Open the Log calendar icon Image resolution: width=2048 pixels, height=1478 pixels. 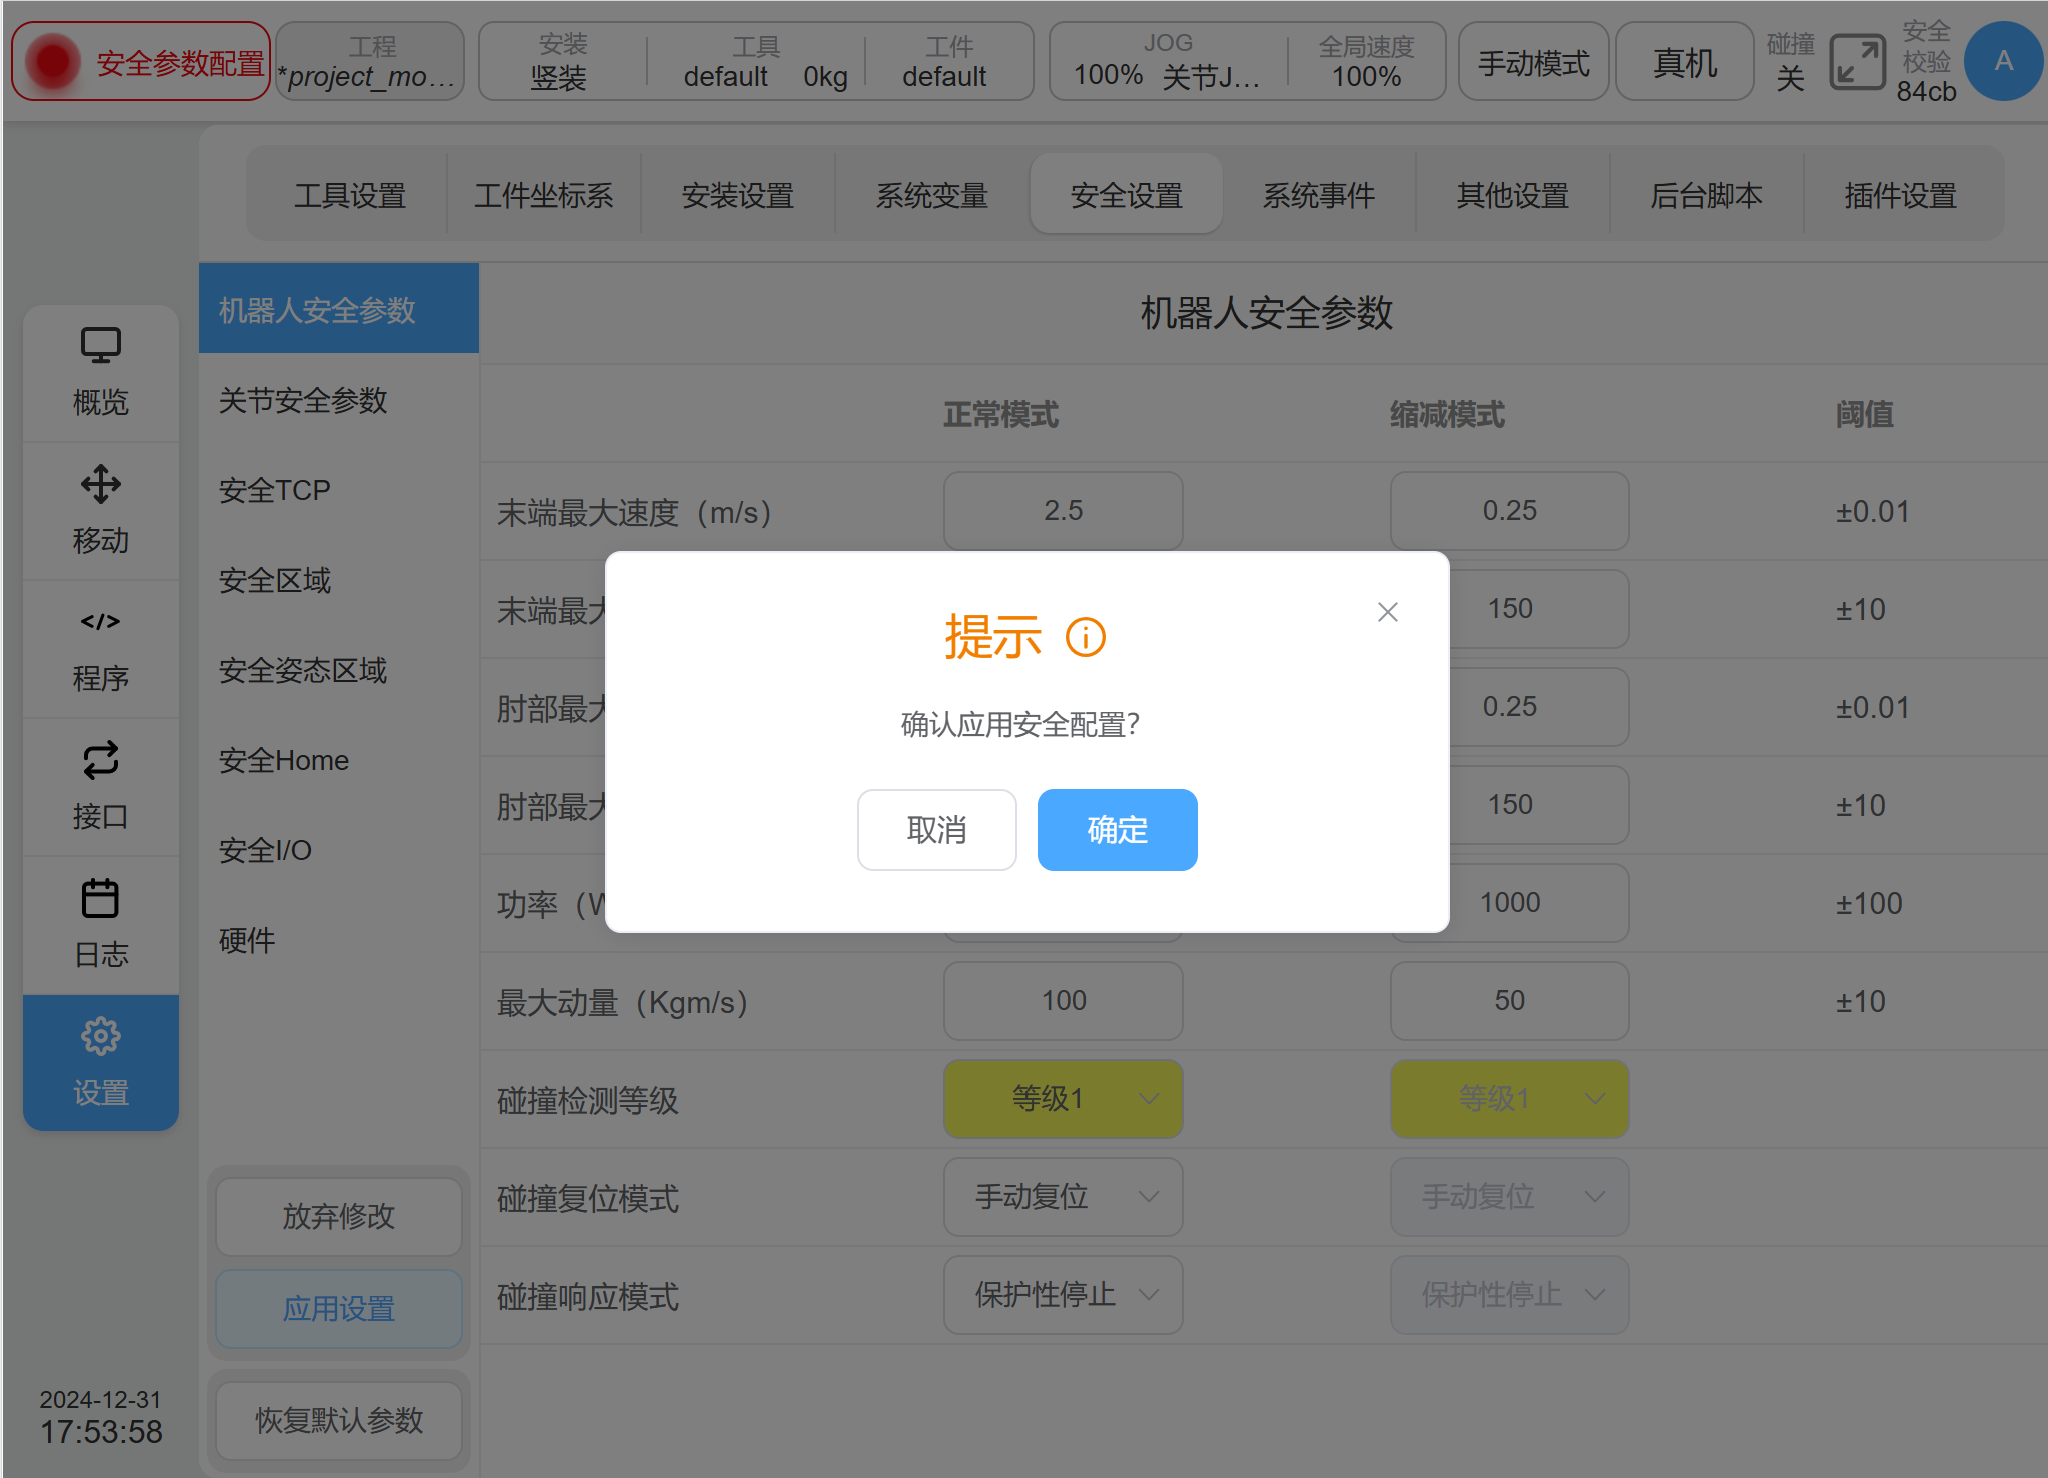point(100,898)
